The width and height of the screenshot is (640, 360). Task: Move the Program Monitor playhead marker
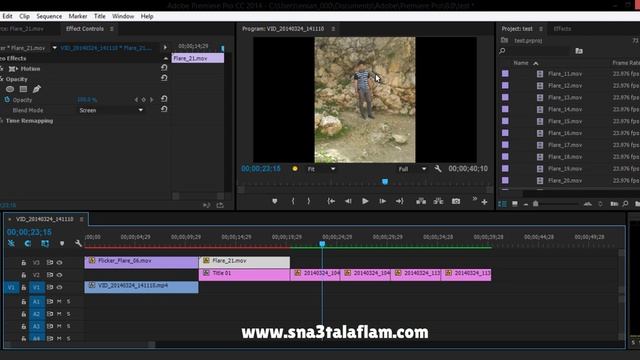tap(385, 182)
